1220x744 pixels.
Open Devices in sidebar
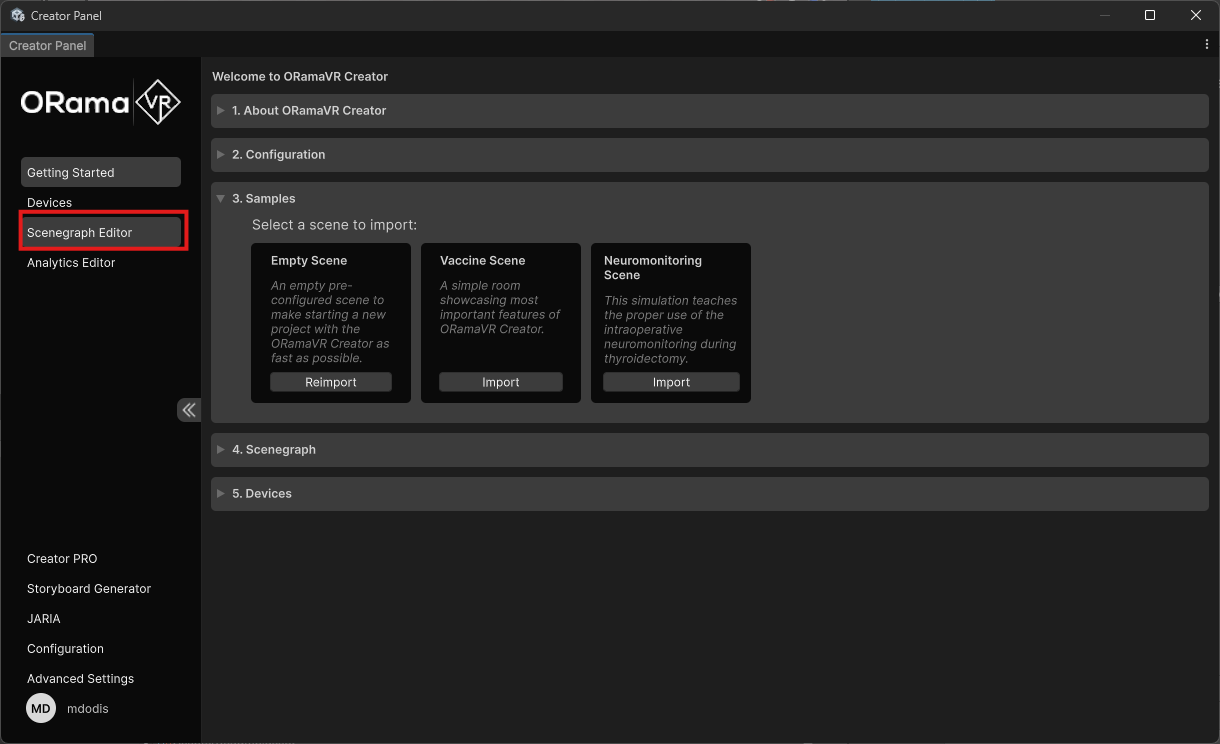[101, 202]
